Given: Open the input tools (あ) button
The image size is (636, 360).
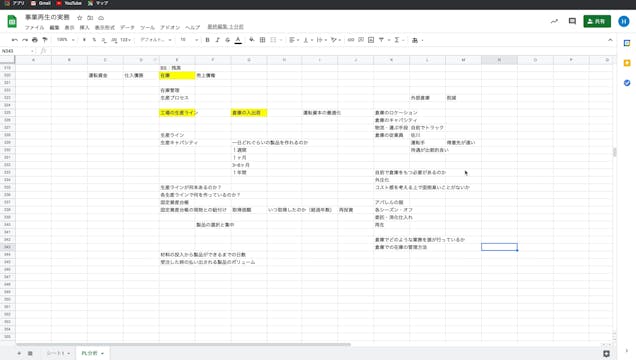Looking at the screenshot, I should coord(417,40).
